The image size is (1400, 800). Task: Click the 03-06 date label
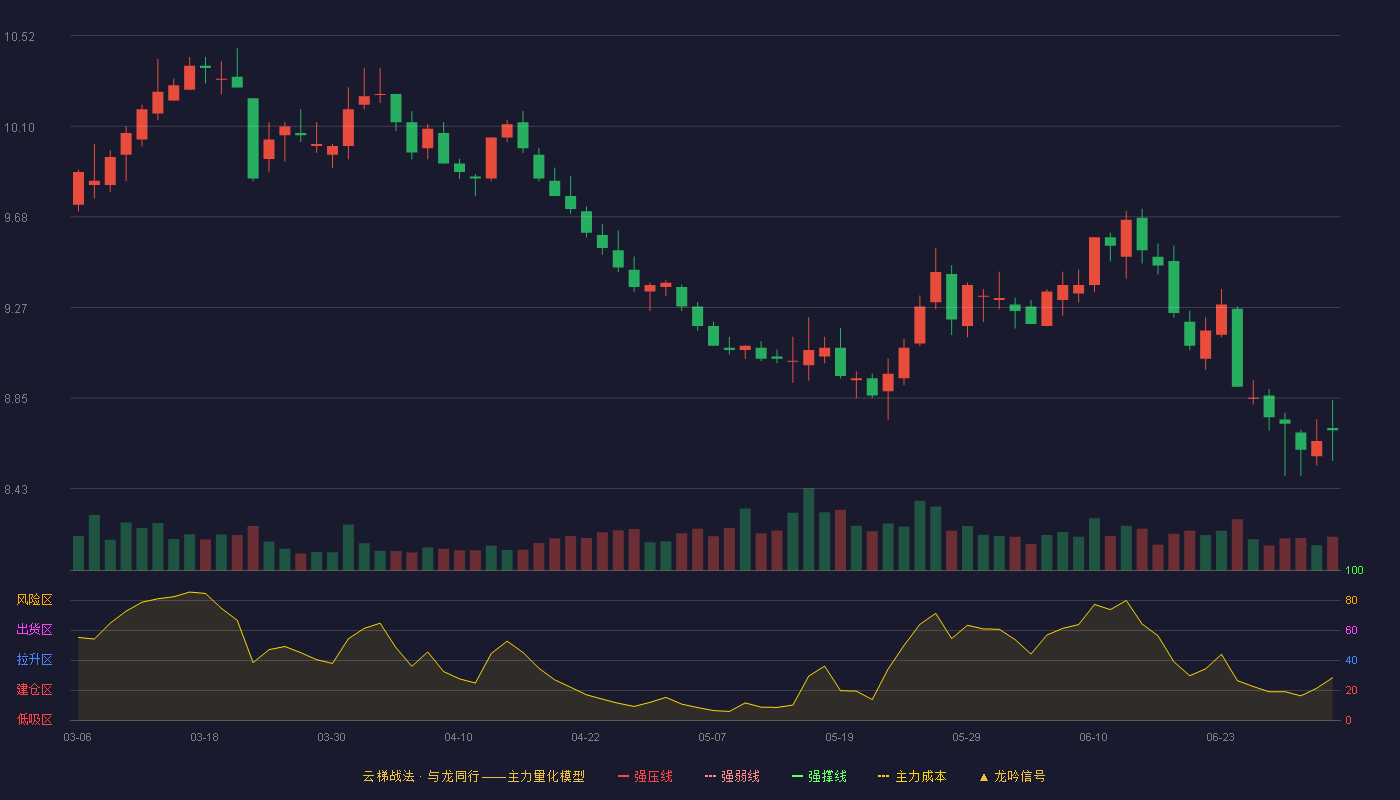(77, 737)
